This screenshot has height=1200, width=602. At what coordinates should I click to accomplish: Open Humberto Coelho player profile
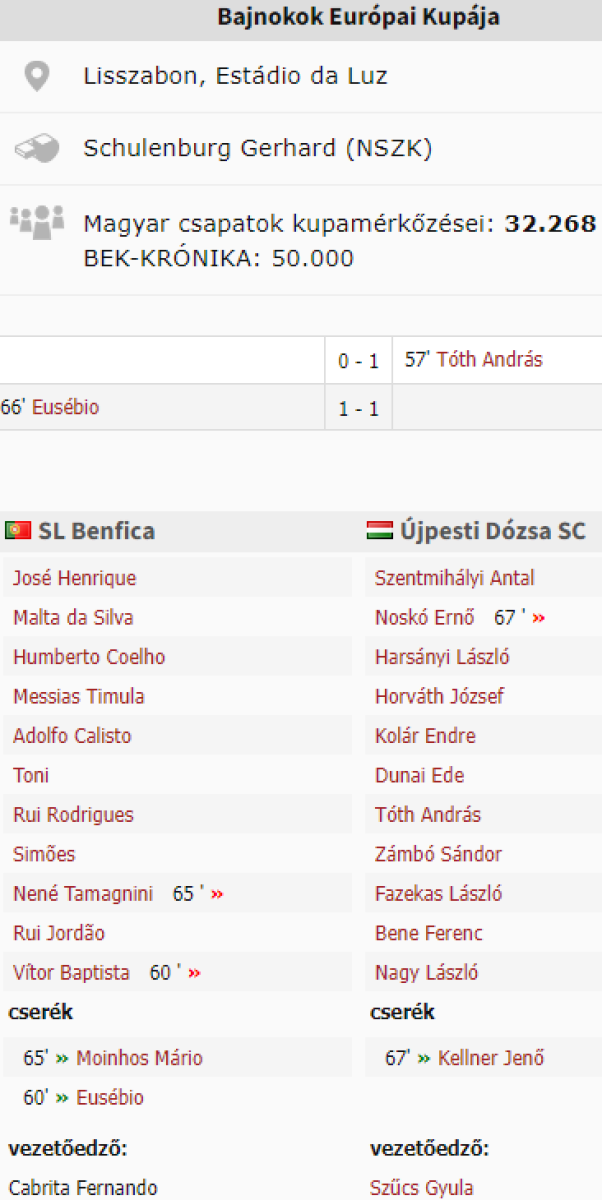coord(89,657)
